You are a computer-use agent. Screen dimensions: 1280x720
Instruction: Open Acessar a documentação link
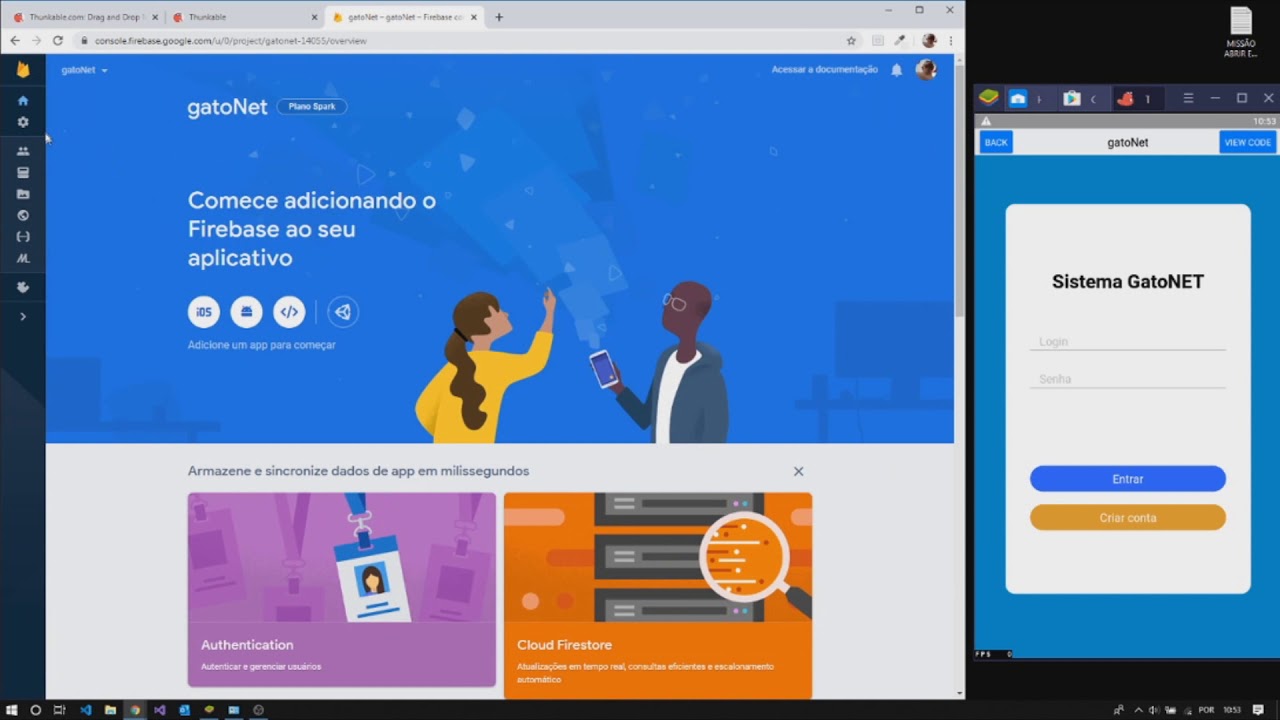pos(824,69)
